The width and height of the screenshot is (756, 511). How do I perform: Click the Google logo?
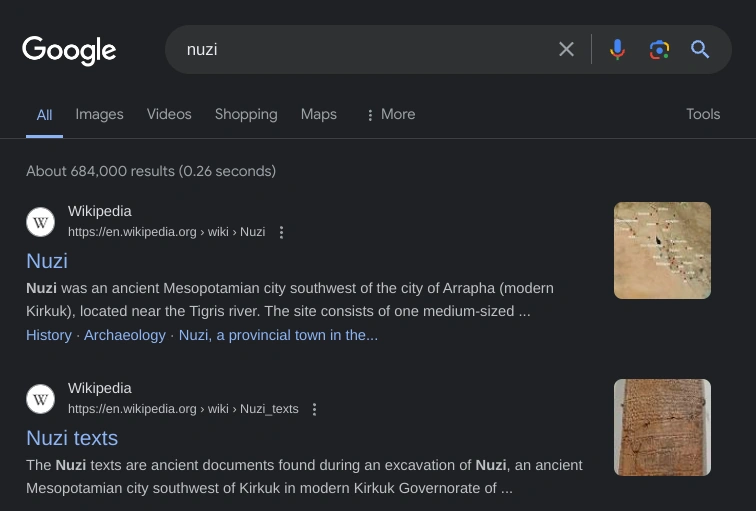pos(69,50)
